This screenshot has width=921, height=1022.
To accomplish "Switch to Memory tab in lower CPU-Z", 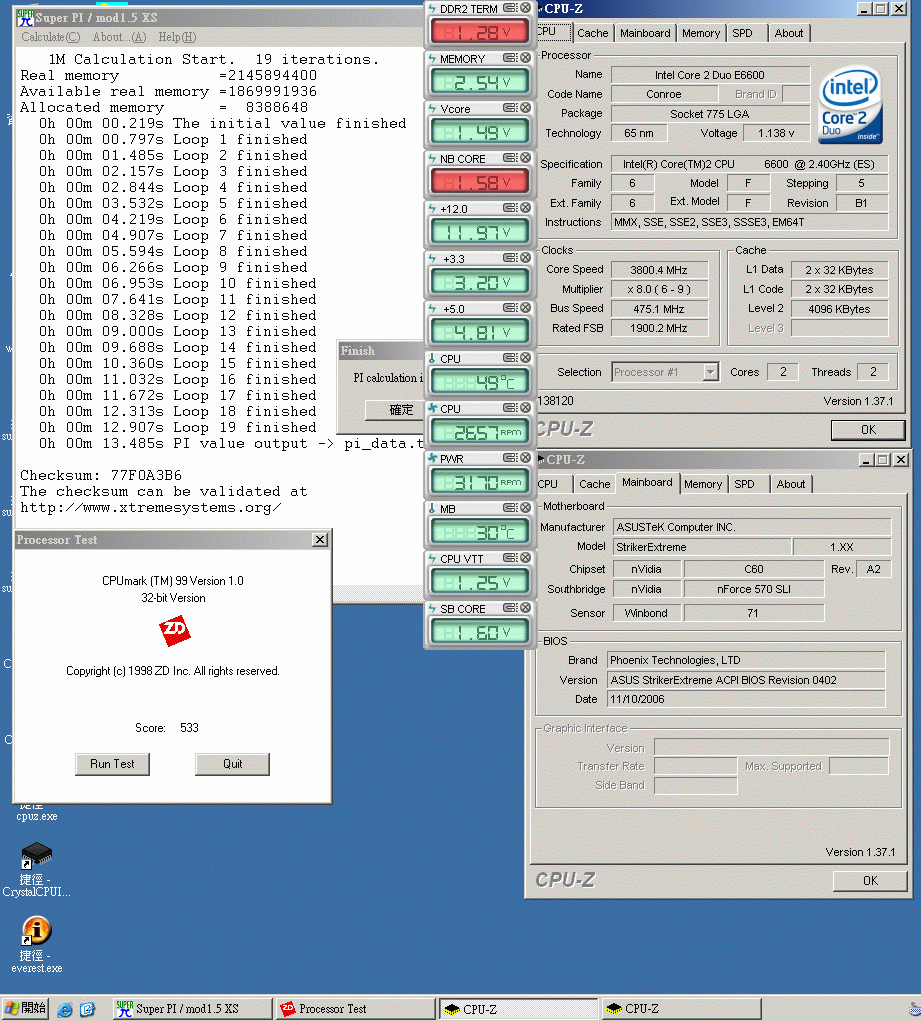I will 703,484.
